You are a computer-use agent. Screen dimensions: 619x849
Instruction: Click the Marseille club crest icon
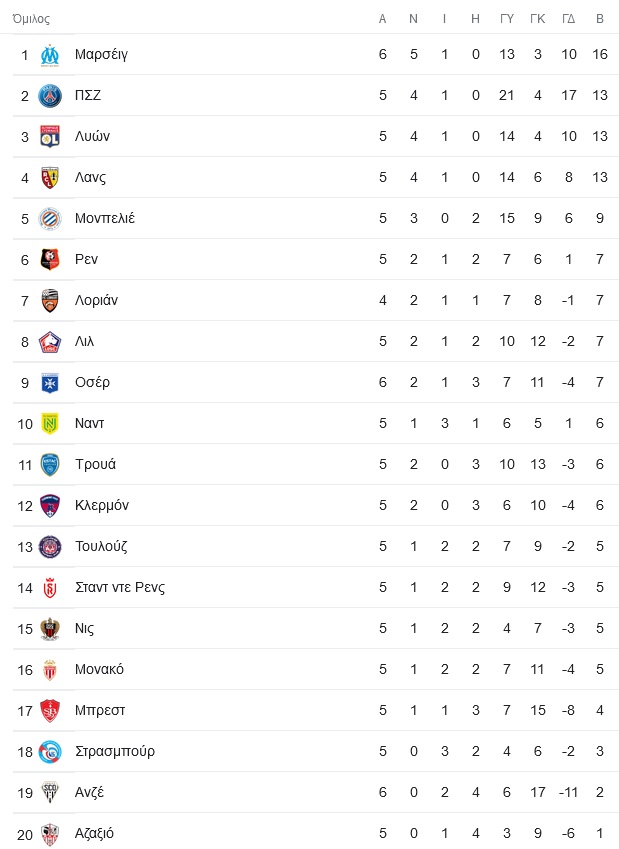[x=50, y=55]
